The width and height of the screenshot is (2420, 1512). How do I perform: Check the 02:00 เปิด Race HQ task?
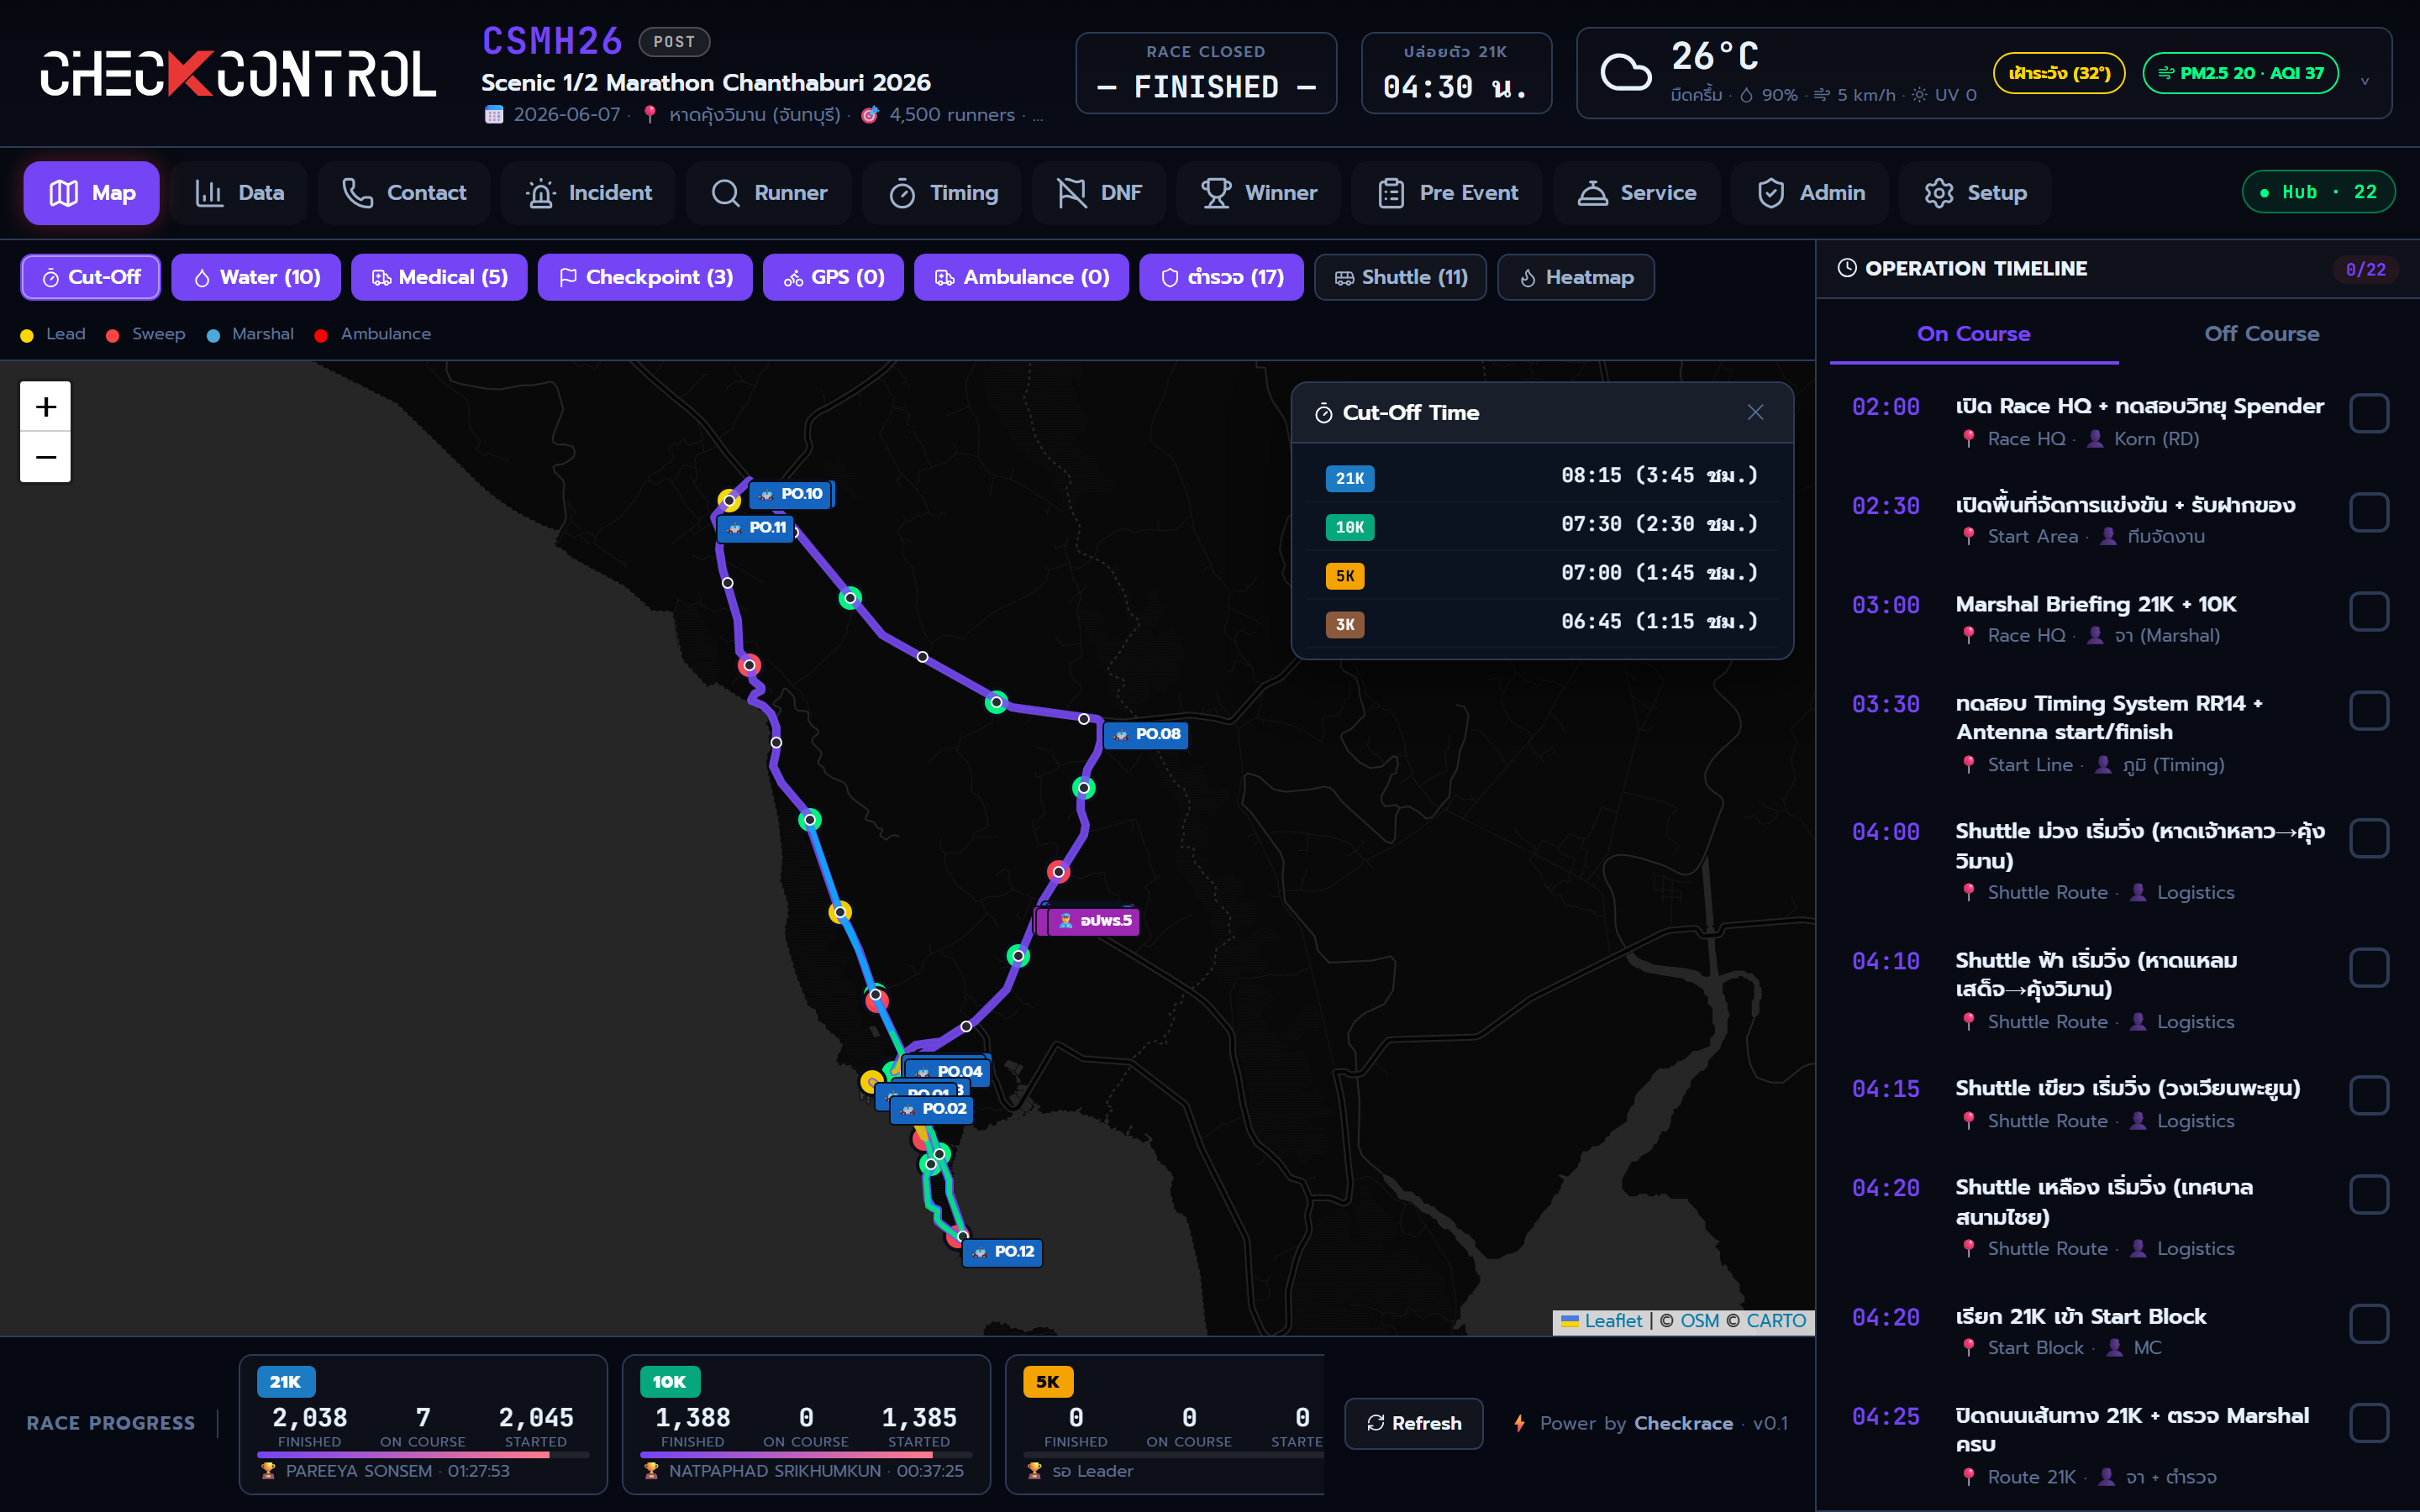coord(2369,413)
